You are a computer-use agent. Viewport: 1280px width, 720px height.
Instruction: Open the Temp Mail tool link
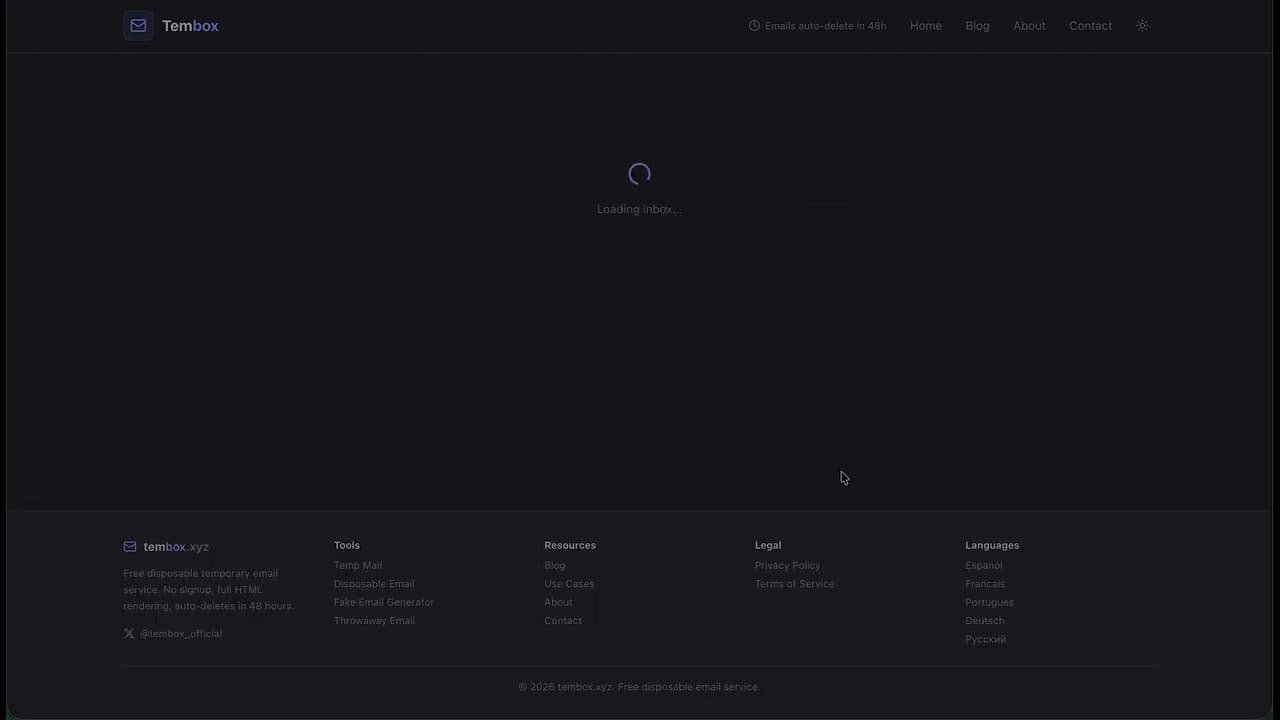click(357, 565)
